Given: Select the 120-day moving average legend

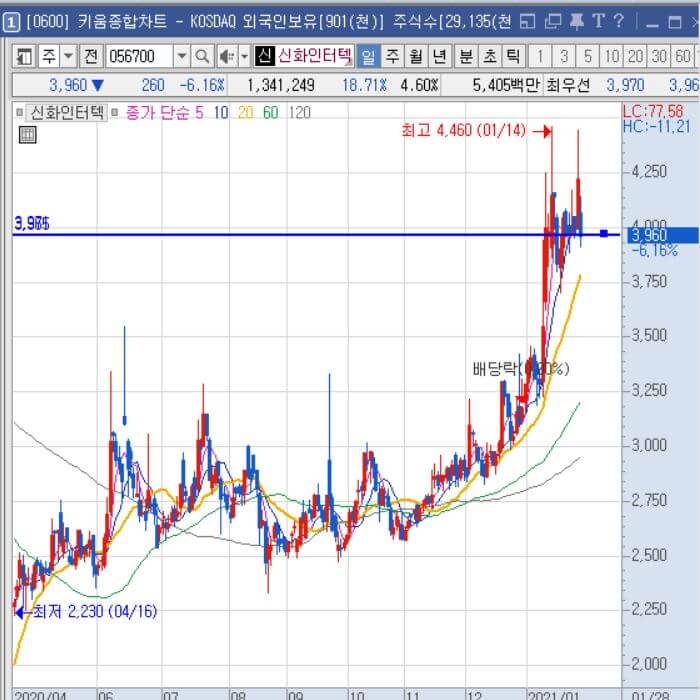Looking at the screenshot, I should (x=299, y=112).
